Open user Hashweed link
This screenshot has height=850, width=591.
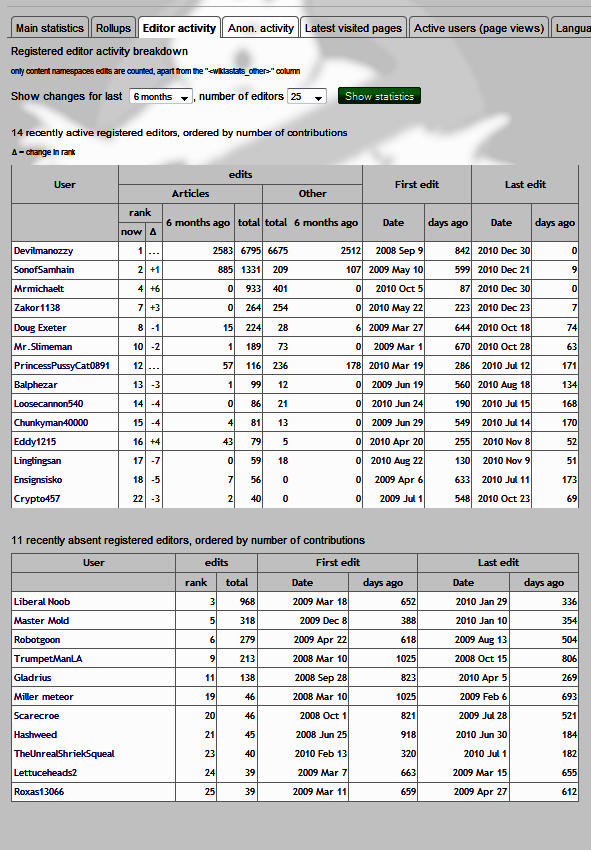35,735
